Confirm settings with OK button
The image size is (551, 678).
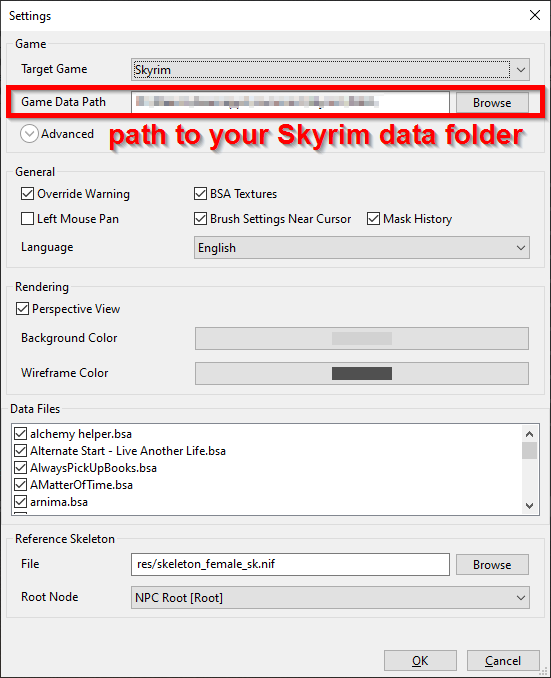[420, 661]
